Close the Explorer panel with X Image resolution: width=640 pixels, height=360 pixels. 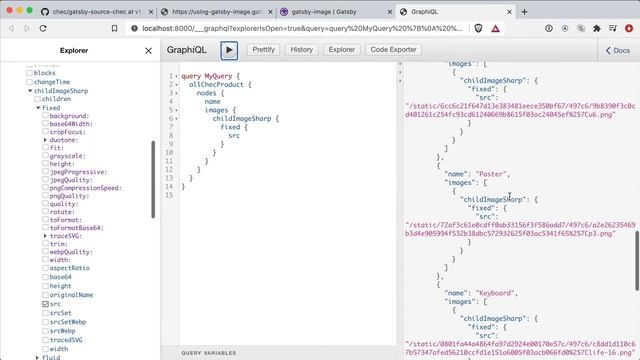click(x=149, y=51)
